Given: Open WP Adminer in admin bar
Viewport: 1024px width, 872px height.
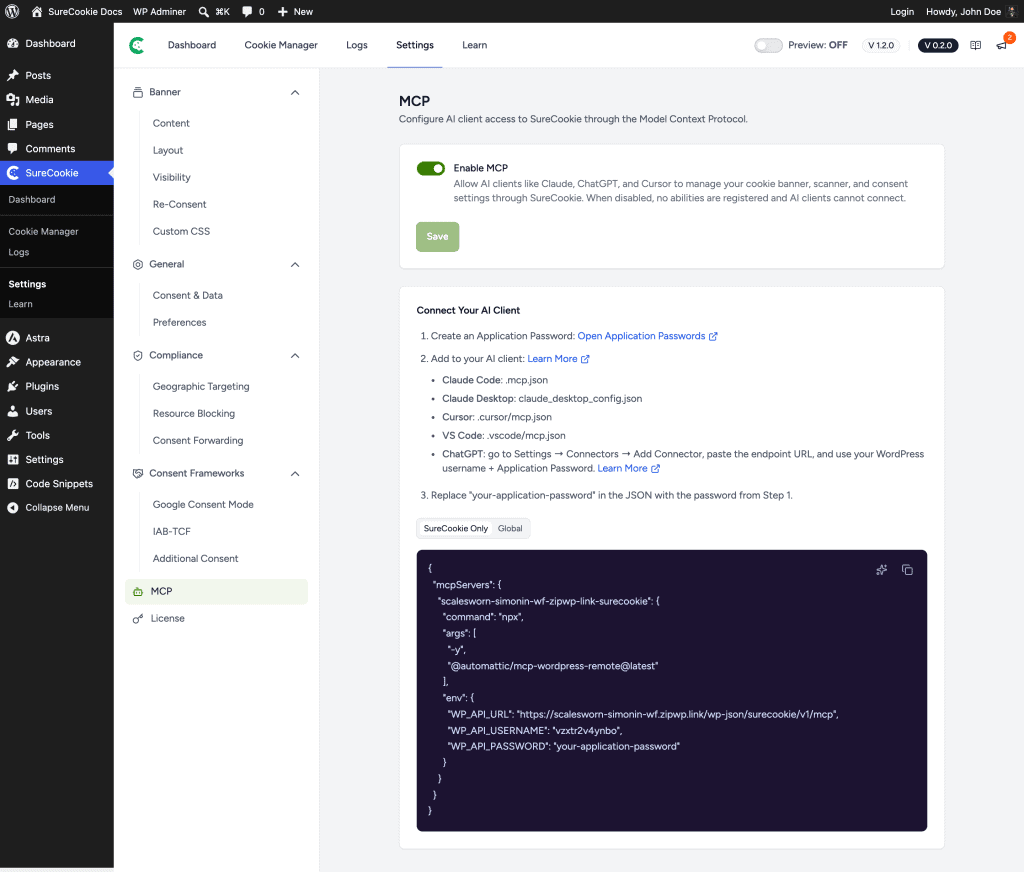Looking at the screenshot, I should pyautogui.click(x=159, y=11).
